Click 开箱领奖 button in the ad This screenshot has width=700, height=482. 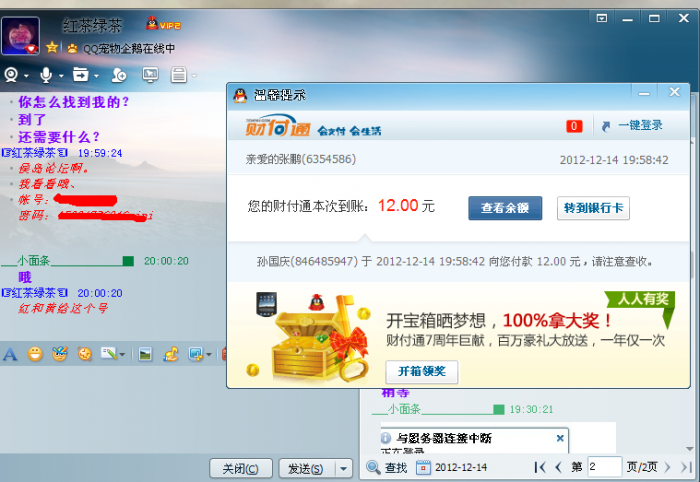pos(422,372)
